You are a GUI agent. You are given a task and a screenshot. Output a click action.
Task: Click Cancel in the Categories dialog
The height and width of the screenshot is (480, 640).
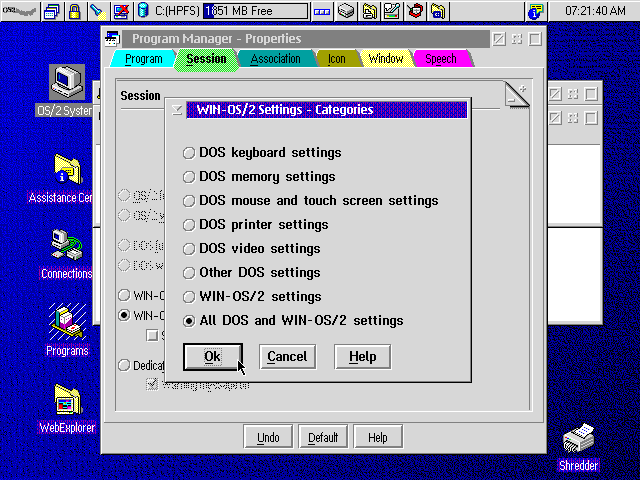click(287, 357)
